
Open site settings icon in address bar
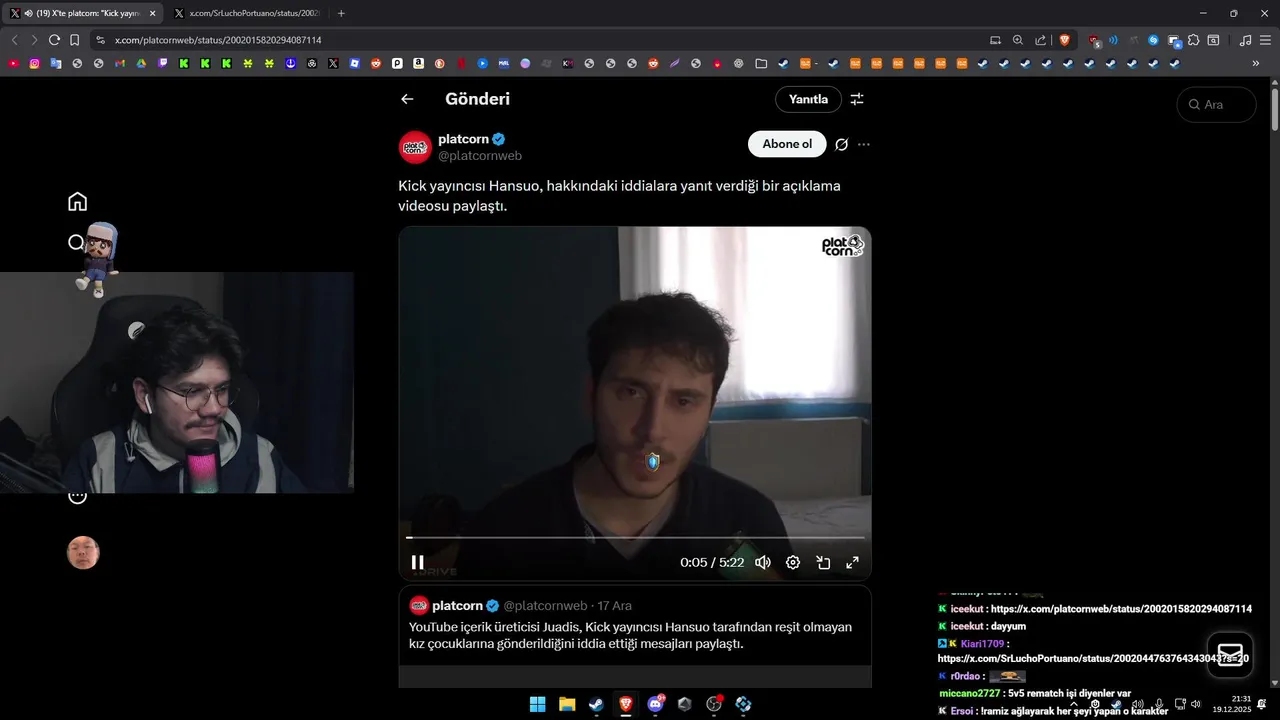(99, 40)
